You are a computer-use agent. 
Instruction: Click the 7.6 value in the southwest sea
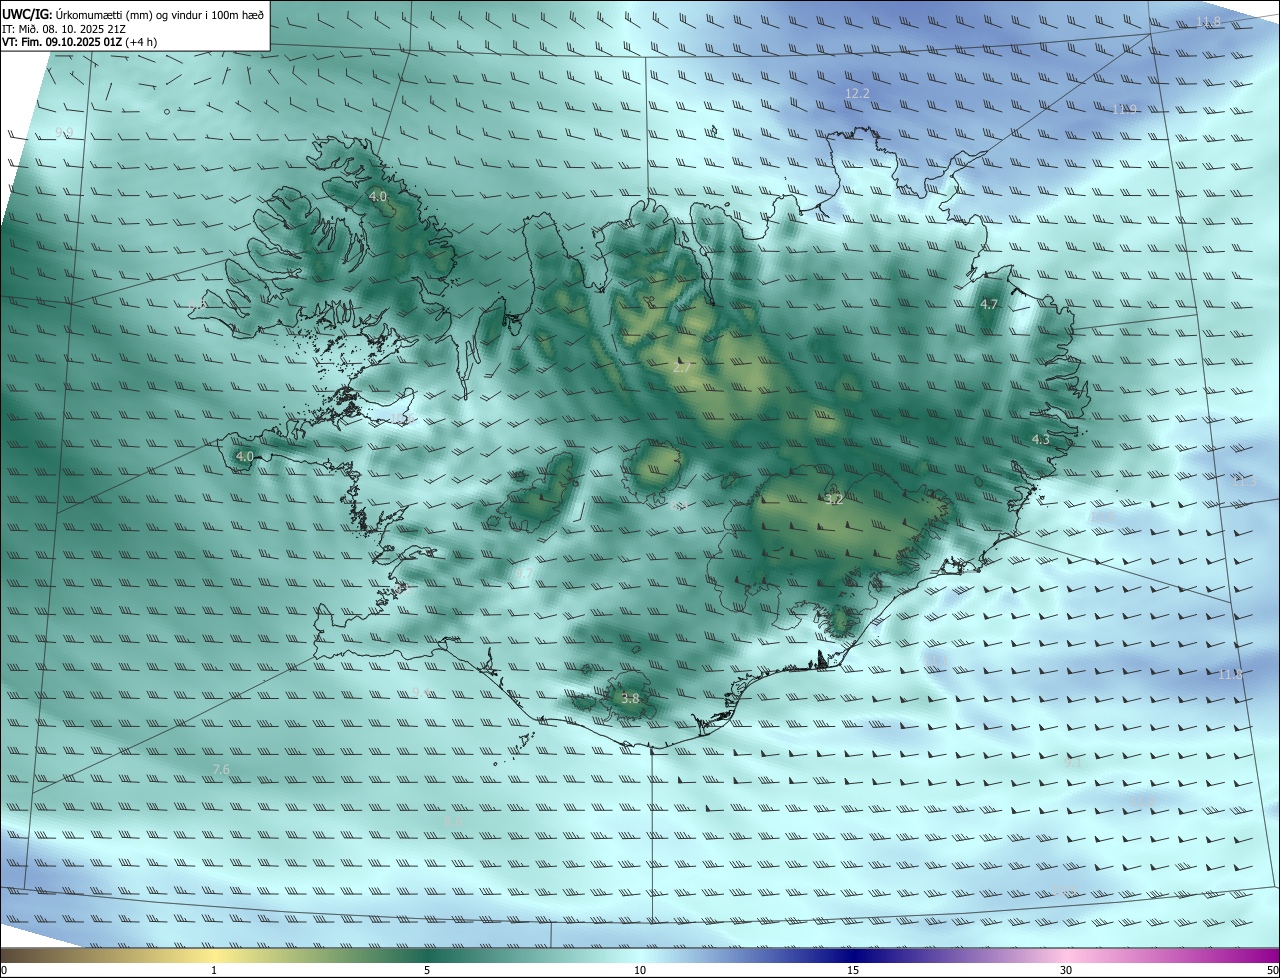point(222,769)
